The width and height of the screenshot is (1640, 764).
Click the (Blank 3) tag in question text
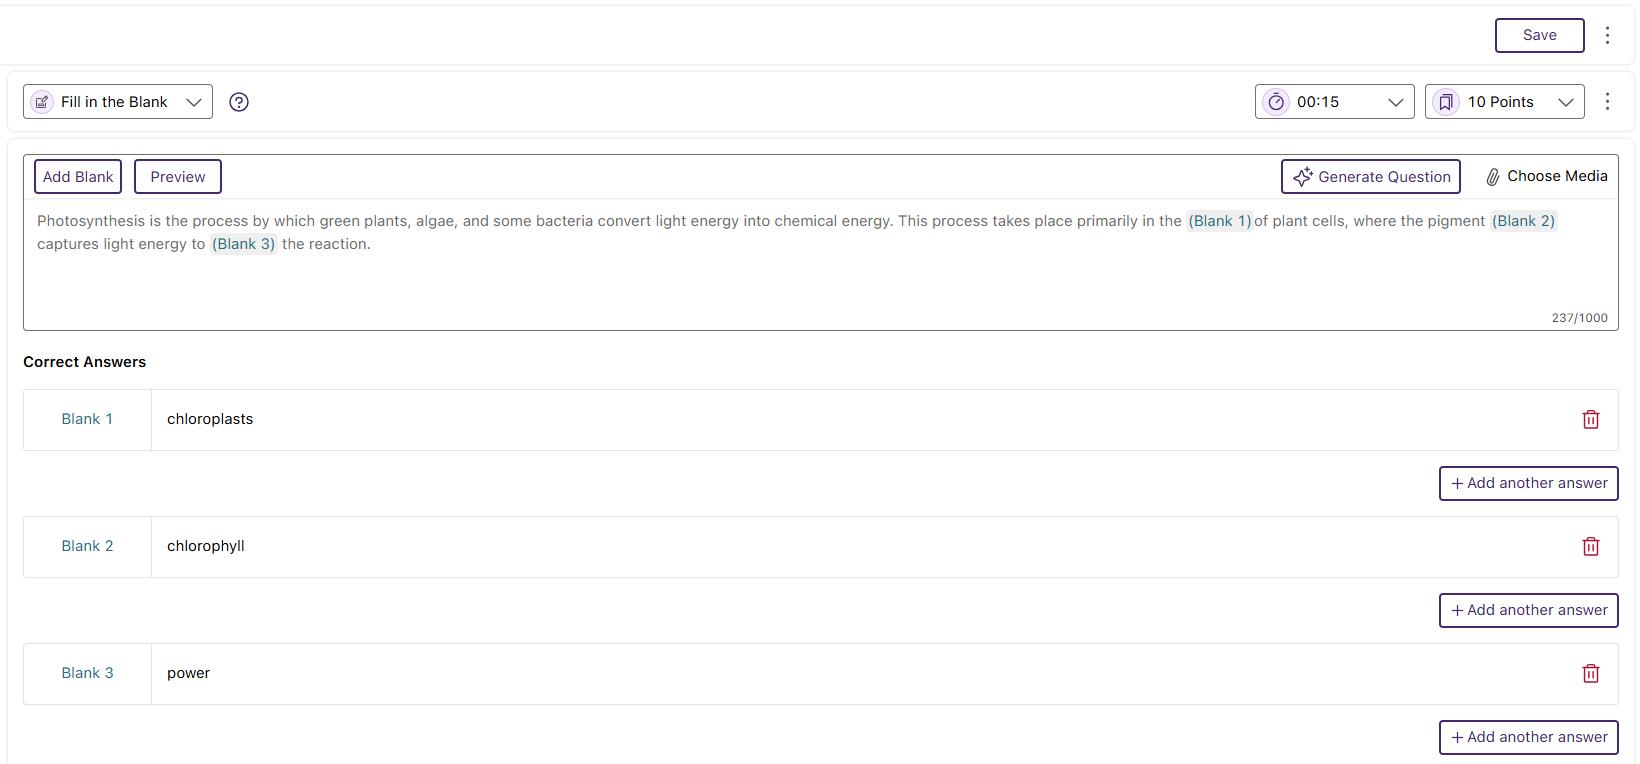coord(243,244)
